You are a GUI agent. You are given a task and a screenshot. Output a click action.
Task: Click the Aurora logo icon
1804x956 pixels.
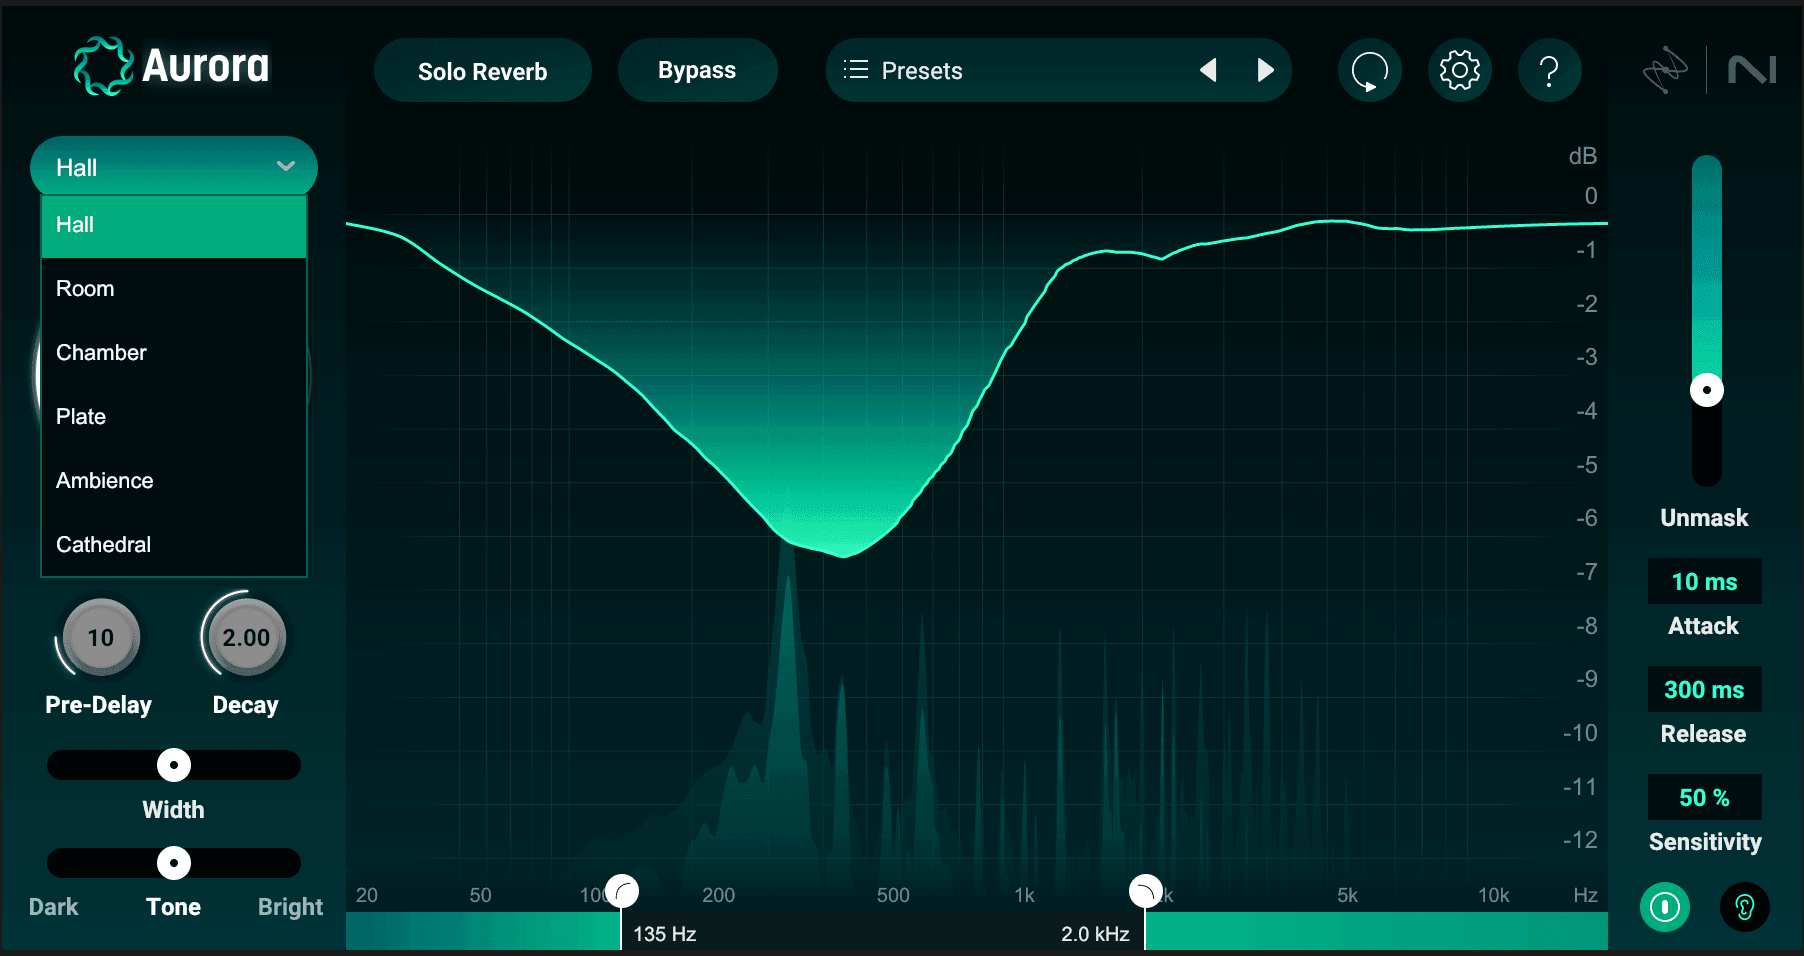pos(103,67)
